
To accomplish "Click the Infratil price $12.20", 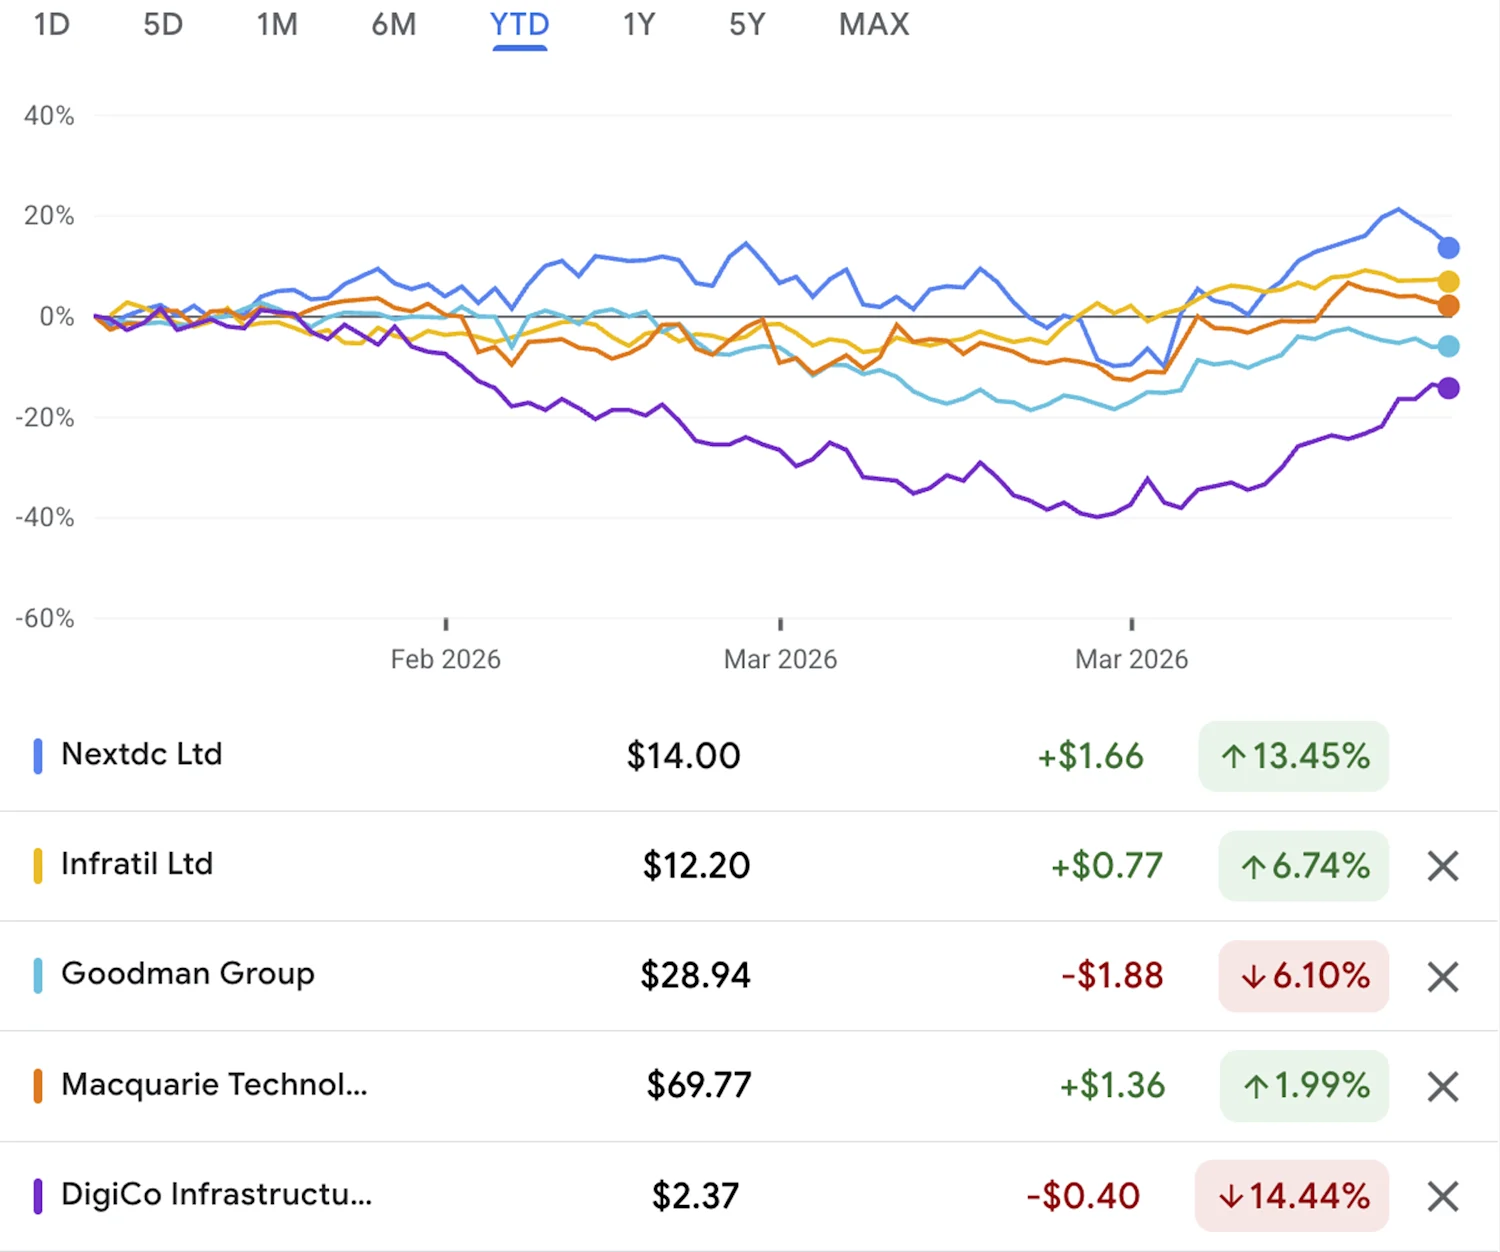I will 696,866.
